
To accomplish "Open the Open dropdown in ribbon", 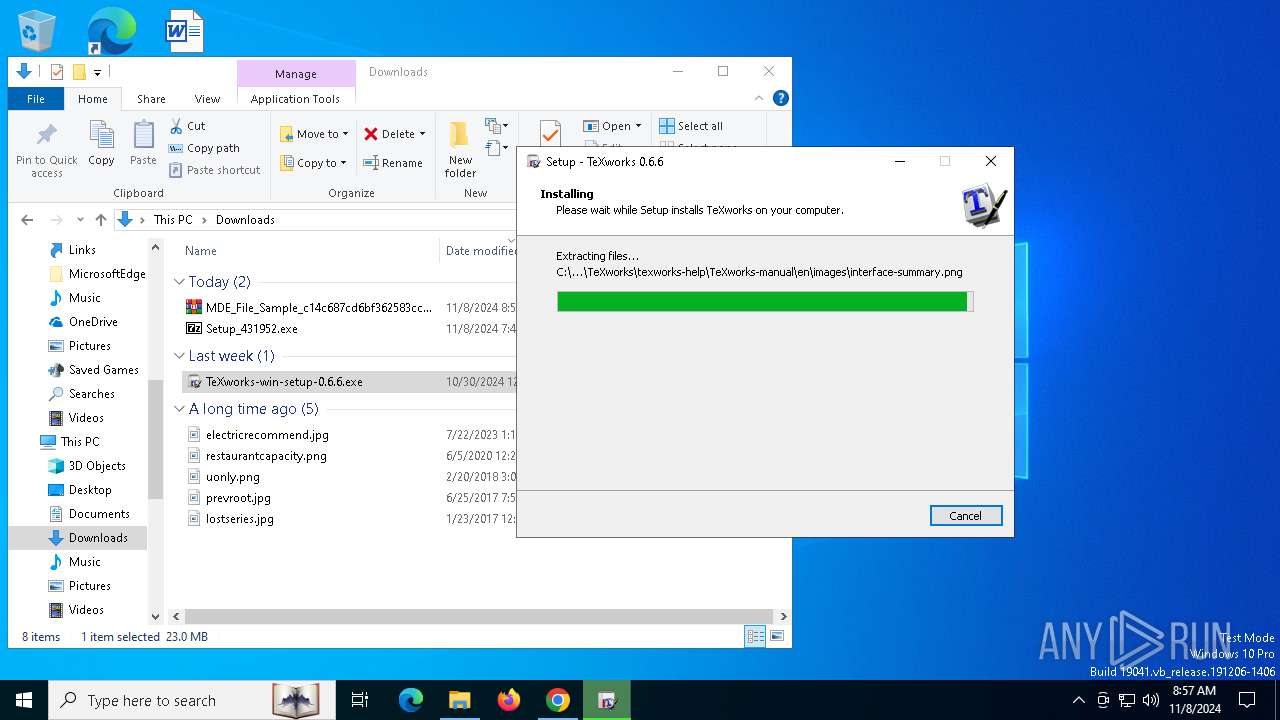I will pos(612,126).
